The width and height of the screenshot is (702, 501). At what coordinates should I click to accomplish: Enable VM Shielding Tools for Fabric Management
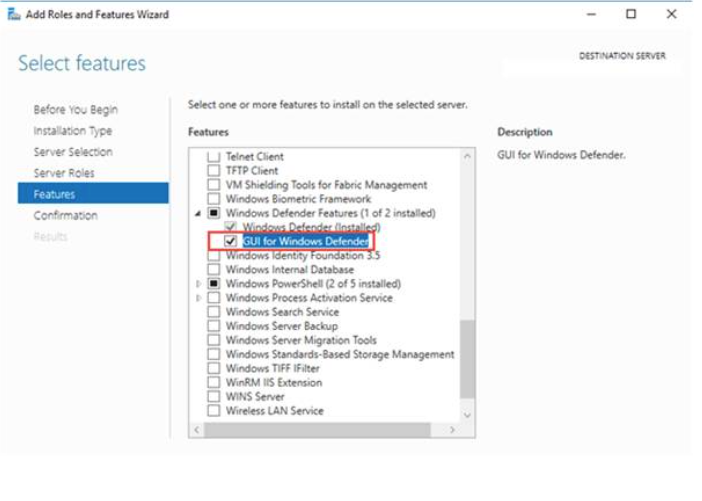[214, 185]
